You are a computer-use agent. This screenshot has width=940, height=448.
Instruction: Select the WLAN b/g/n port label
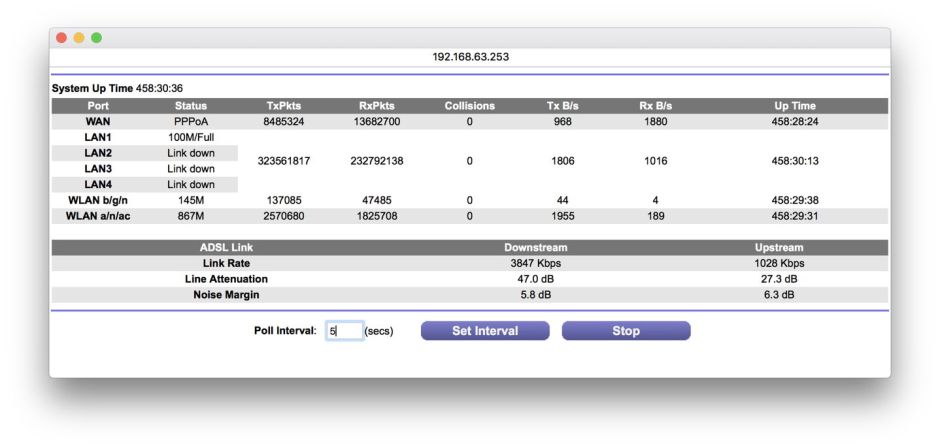[97, 200]
